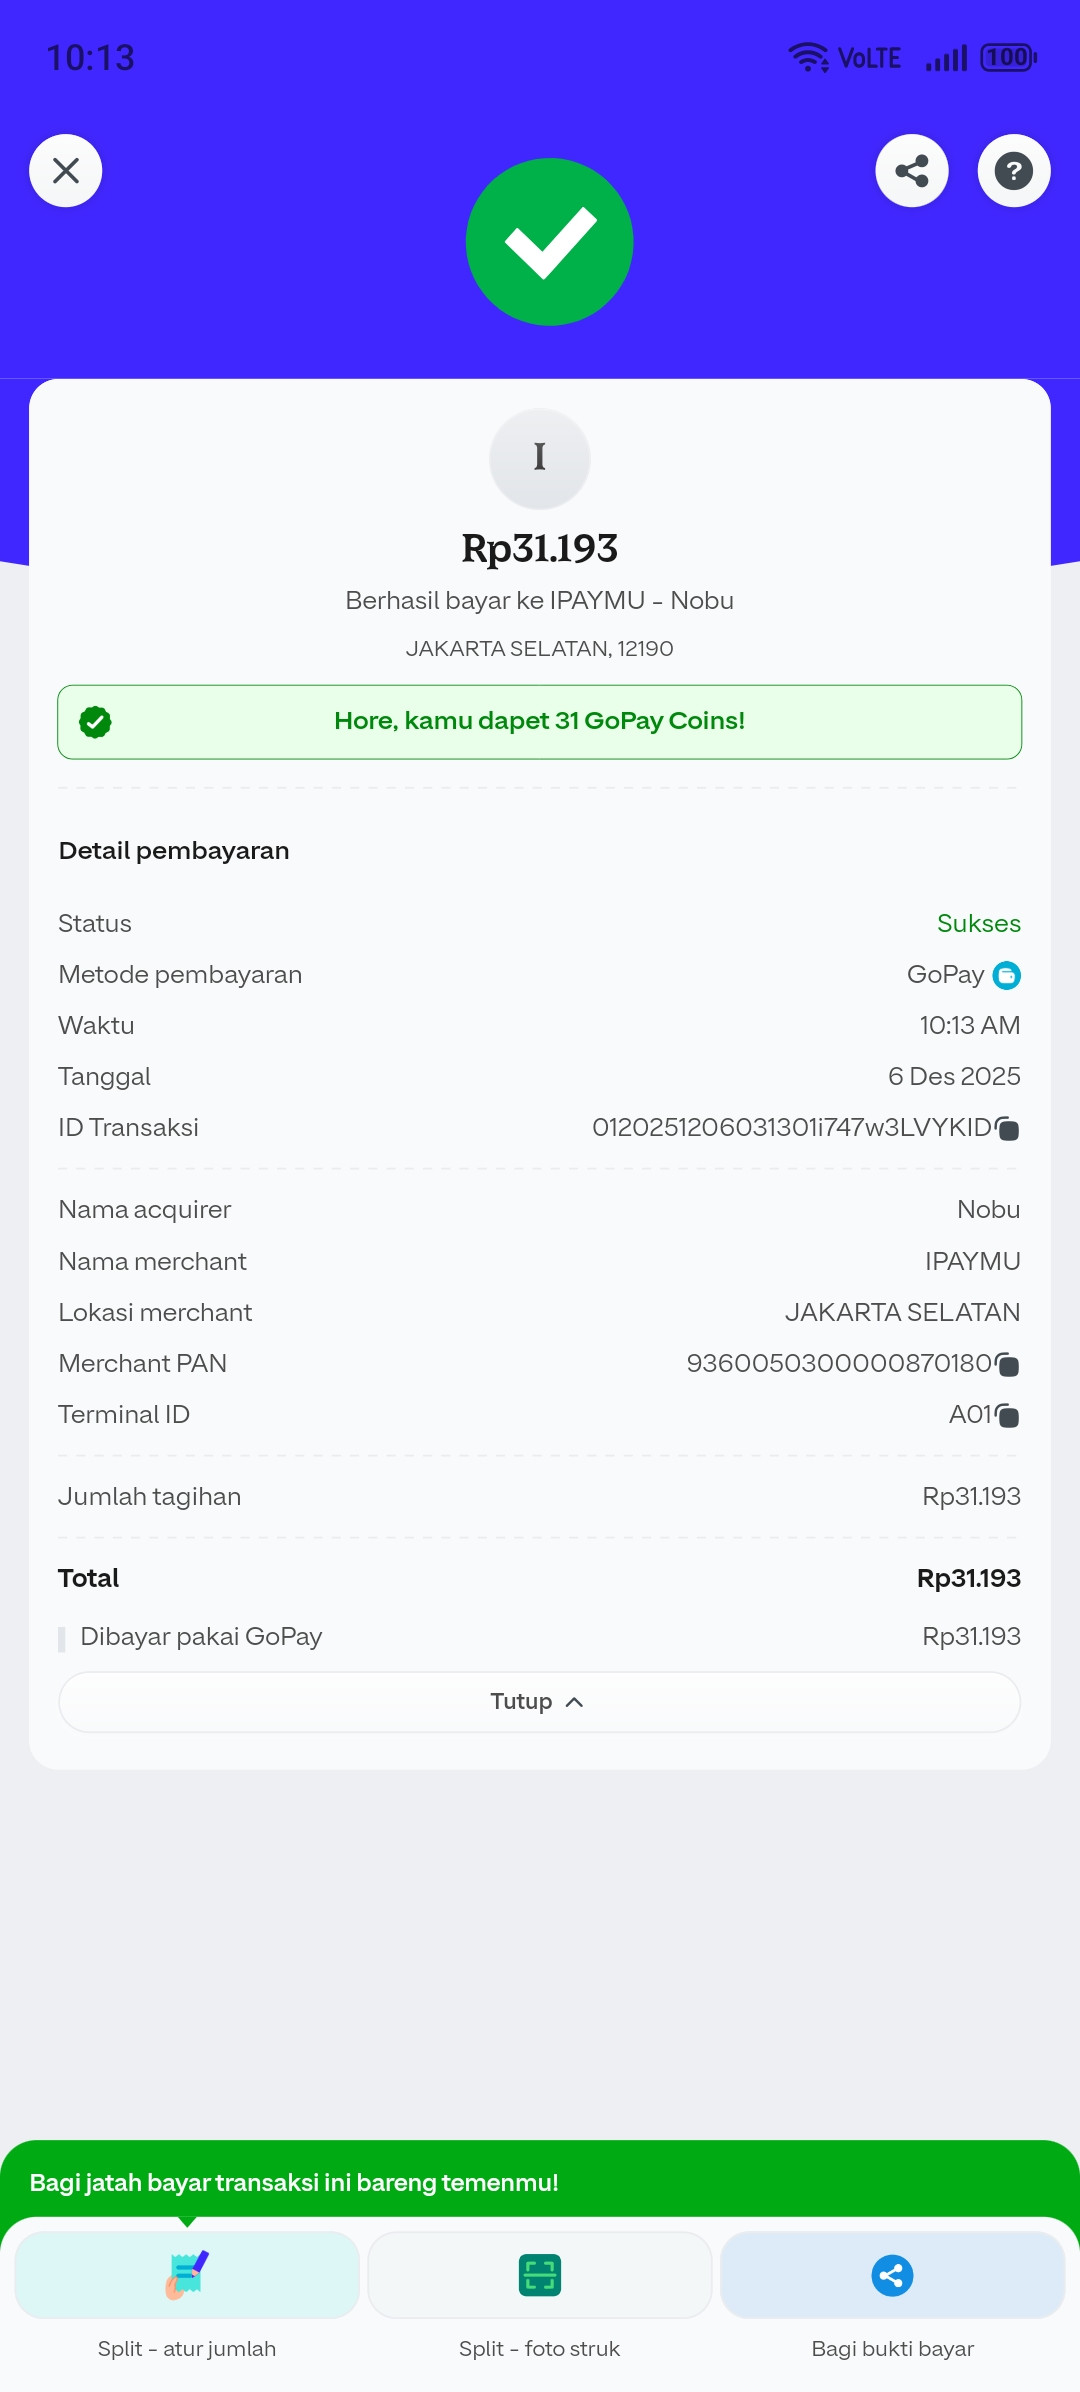The height and width of the screenshot is (2392, 1080).
Task: Copy the ID Transaksi value
Action: (x=1008, y=1129)
